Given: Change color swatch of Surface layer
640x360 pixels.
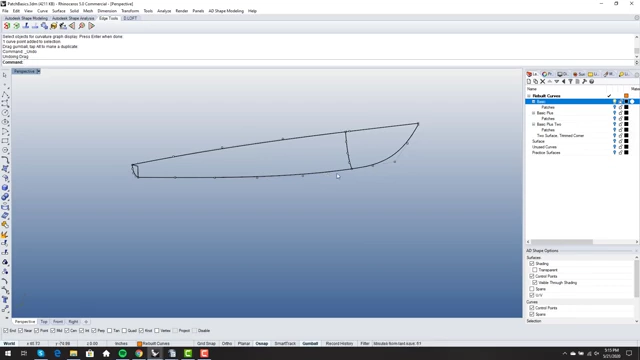Looking at the screenshot, I should click(626, 141).
